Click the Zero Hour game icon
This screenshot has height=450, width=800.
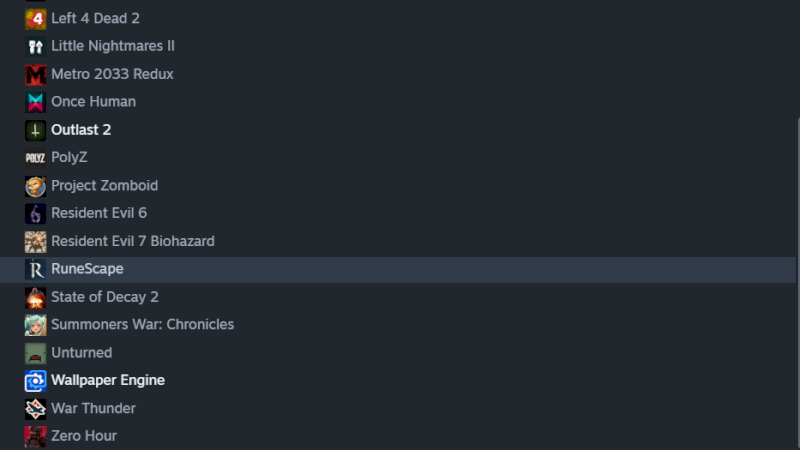[x=35, y=436]
